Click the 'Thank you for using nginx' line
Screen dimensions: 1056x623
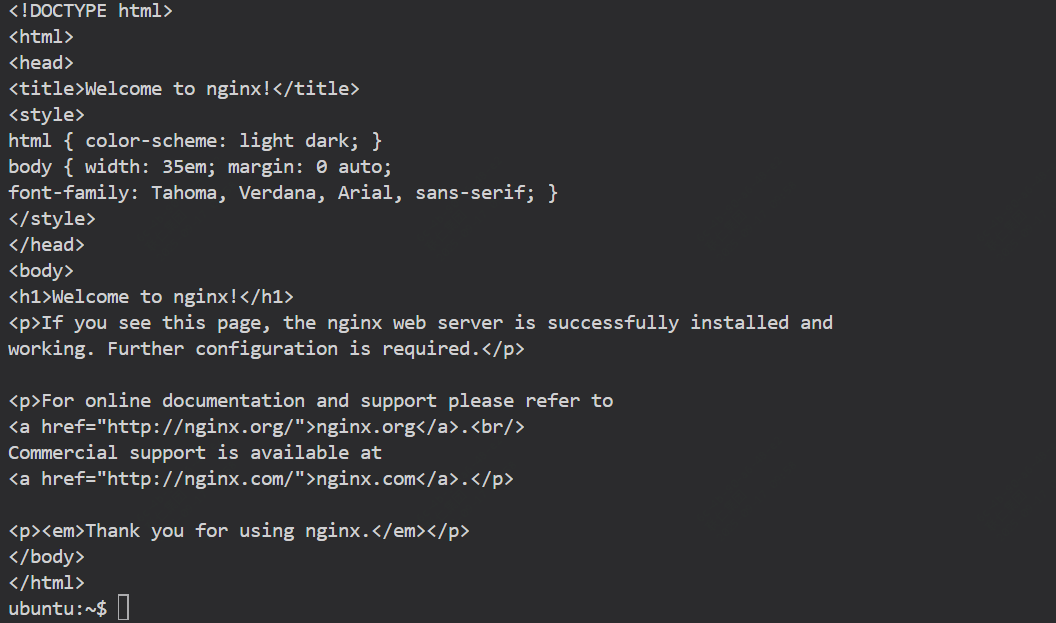click(239, 531)
